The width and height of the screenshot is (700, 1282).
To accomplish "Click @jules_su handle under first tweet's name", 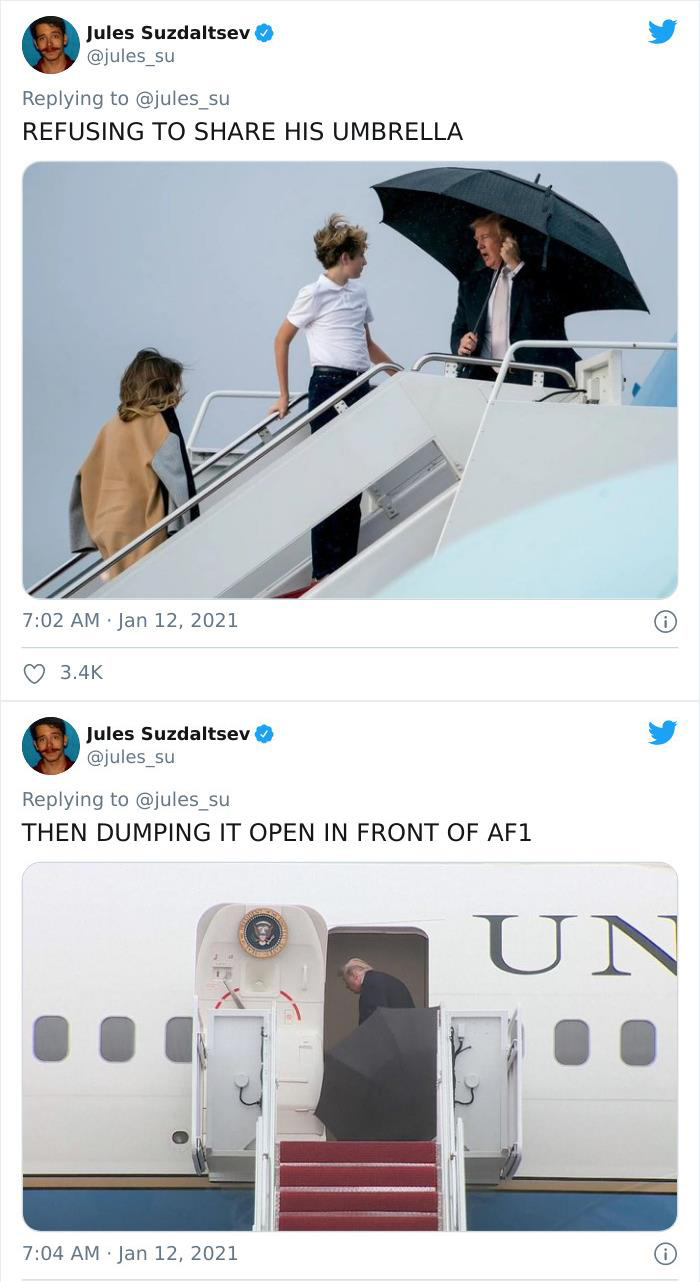I will 131,56.
